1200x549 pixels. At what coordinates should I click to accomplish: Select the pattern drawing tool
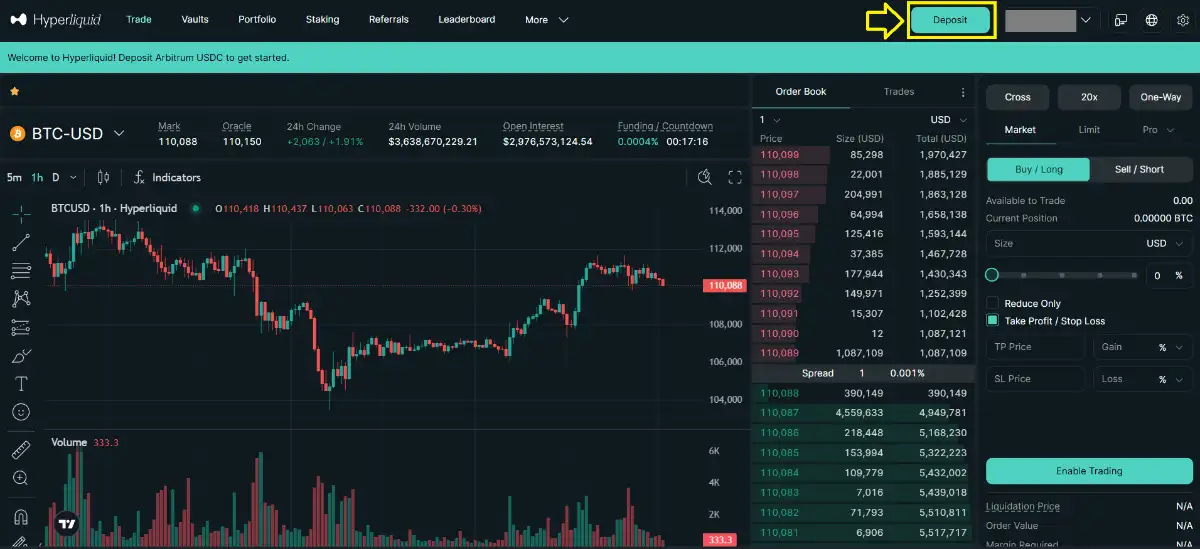[x=20, y=298]
